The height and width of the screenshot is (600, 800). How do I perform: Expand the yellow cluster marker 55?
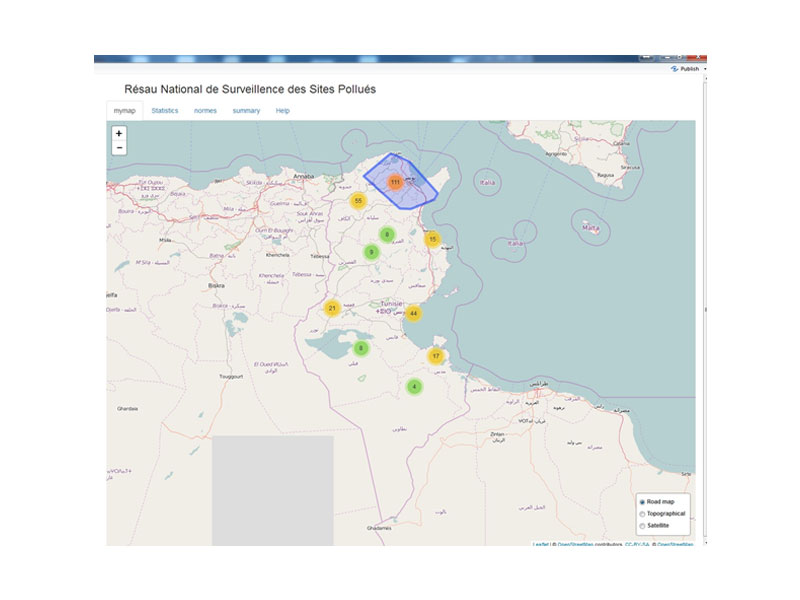(357, 201)
